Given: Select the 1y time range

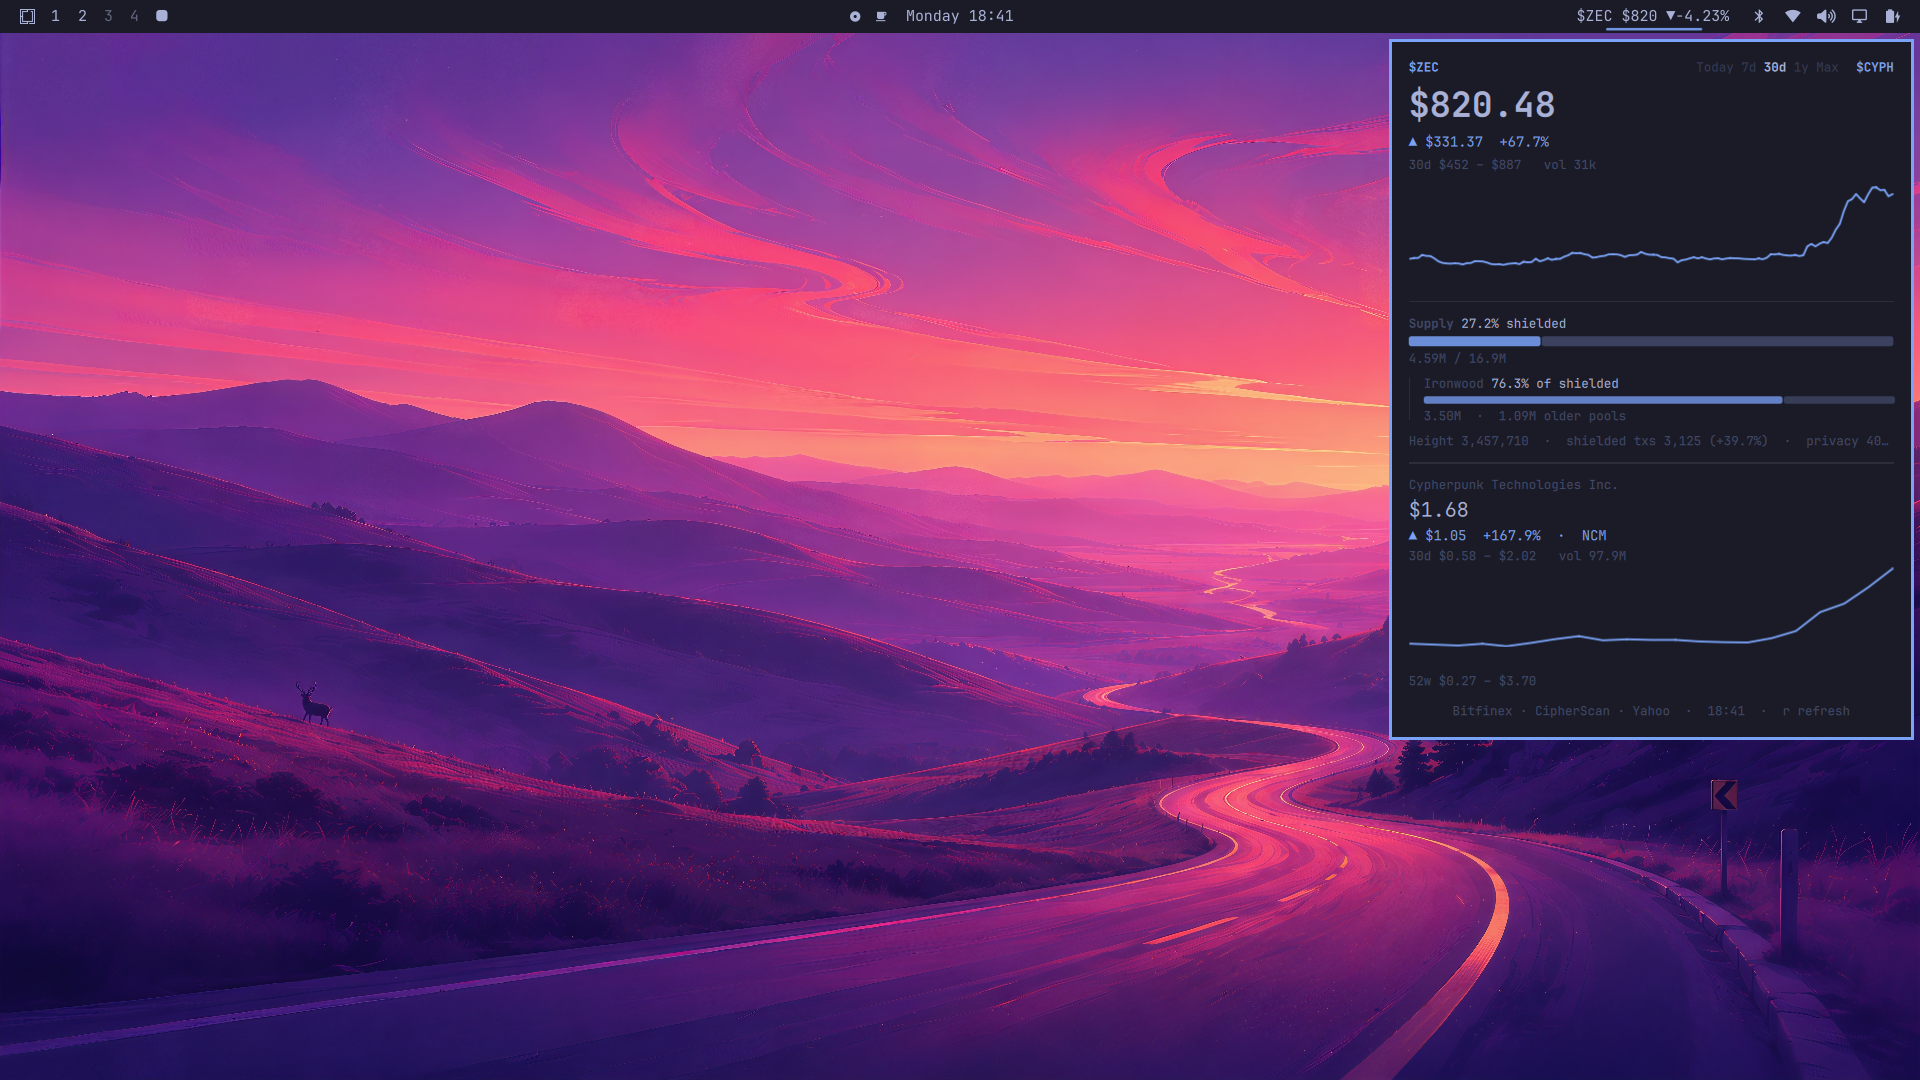Looking at the screenshot, I should coord(1801,67).
